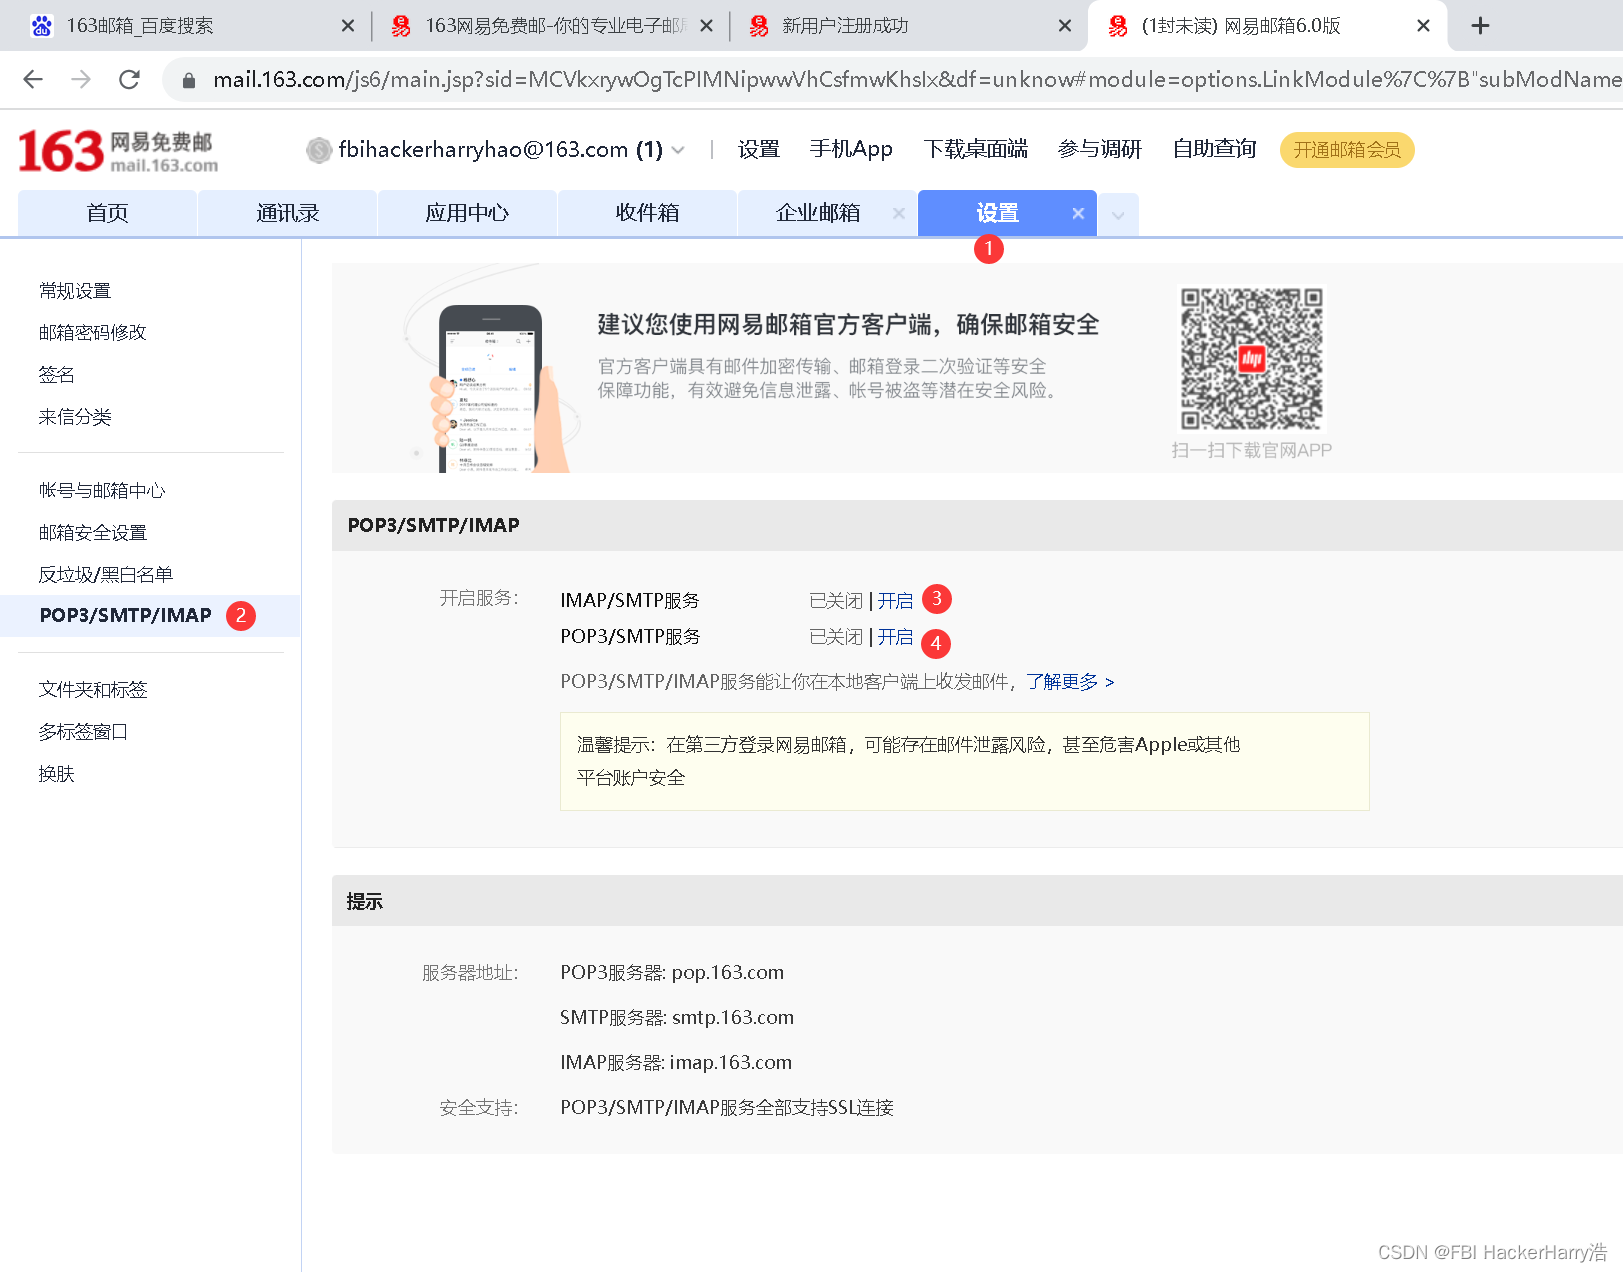Click the 了解更多 link
The height and width of the screenshot is (1272, 1623).
point(1070,682)
